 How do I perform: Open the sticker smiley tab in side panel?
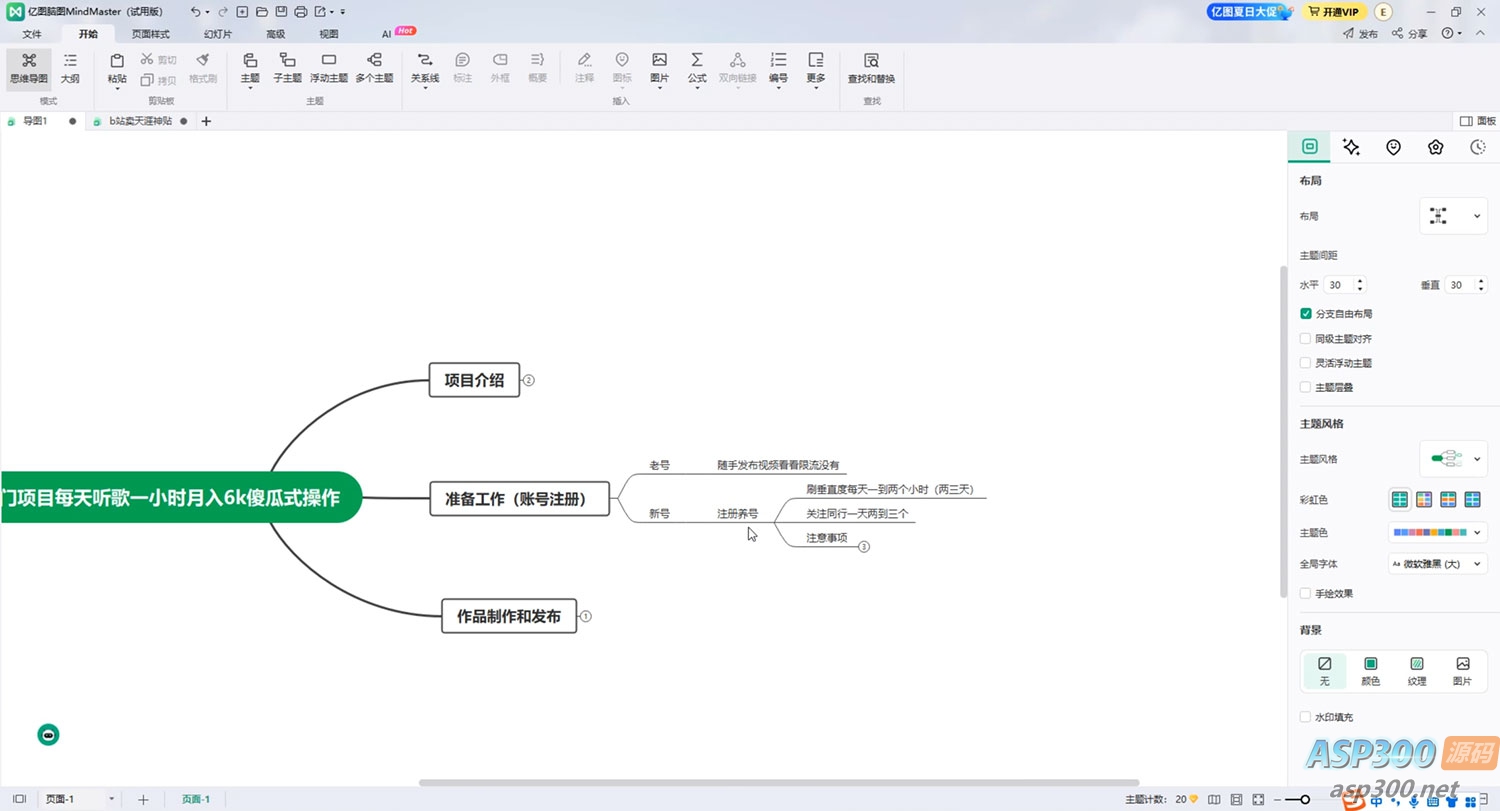[x=1393, y=147]
